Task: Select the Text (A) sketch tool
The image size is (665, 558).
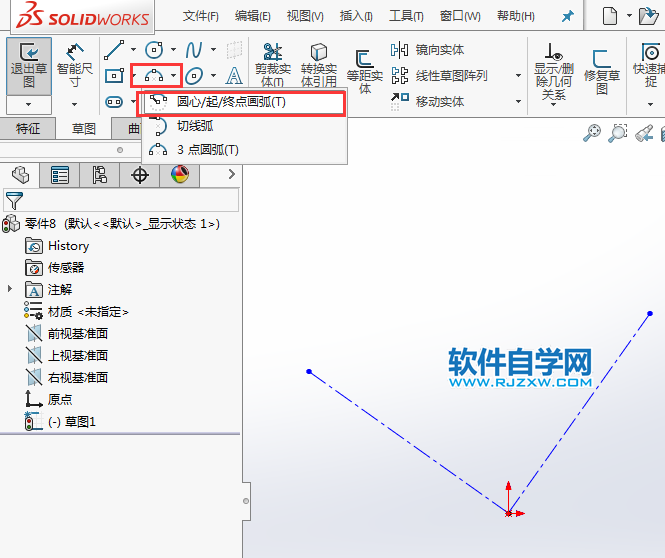Action: pyautogui.click(x=234, y=76)
